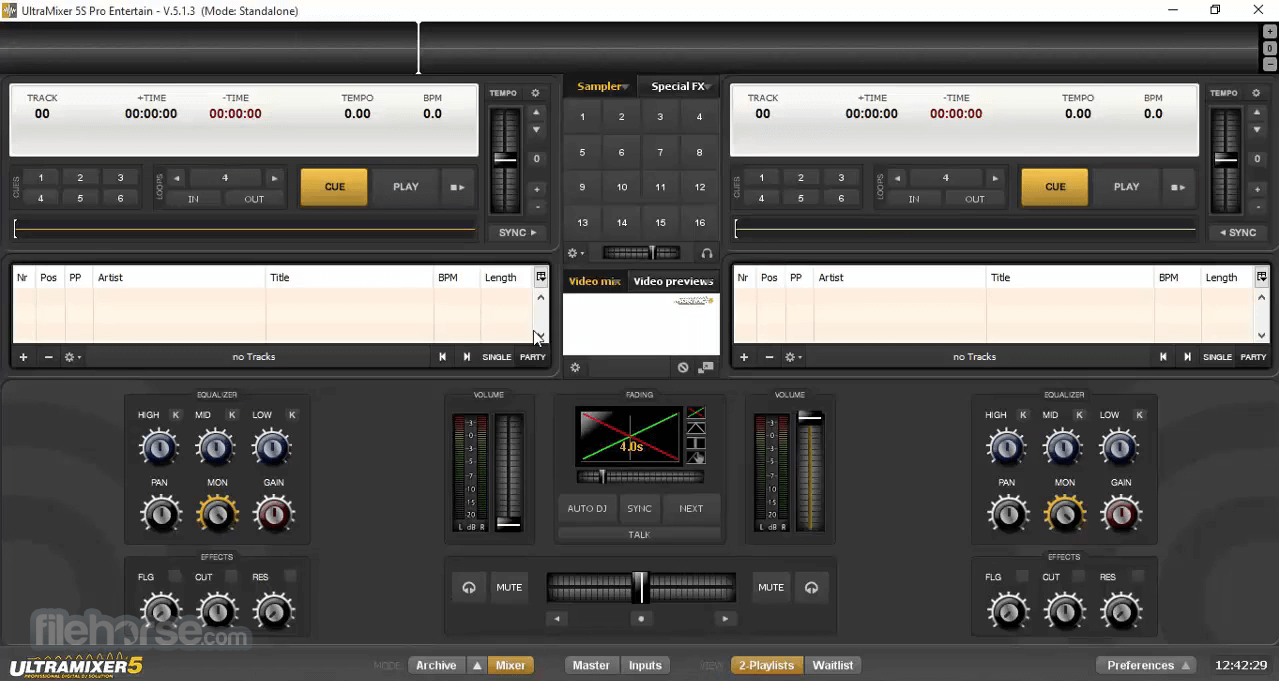
Task: Click AUTO DJ button
Action: [x=587, y=509]
